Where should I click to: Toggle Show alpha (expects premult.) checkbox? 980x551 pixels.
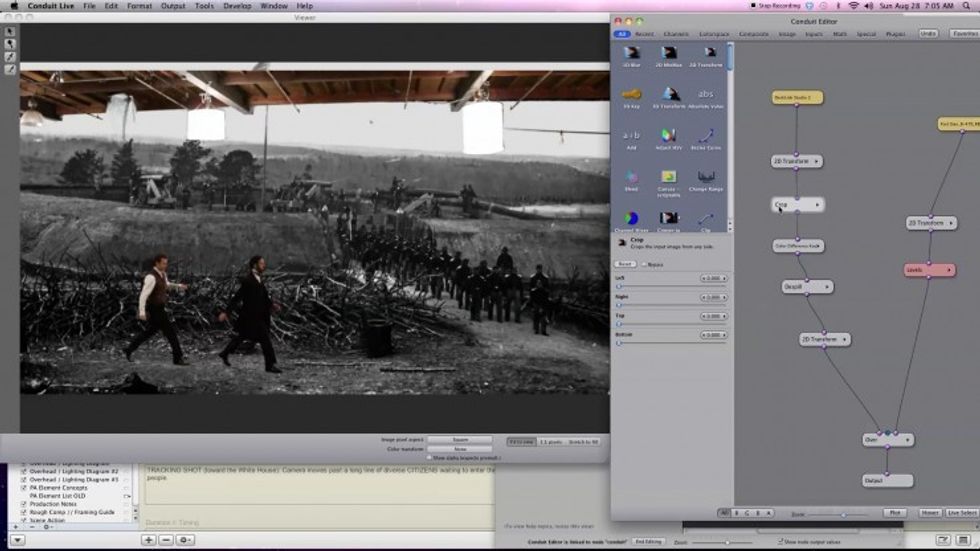[429, 458]
